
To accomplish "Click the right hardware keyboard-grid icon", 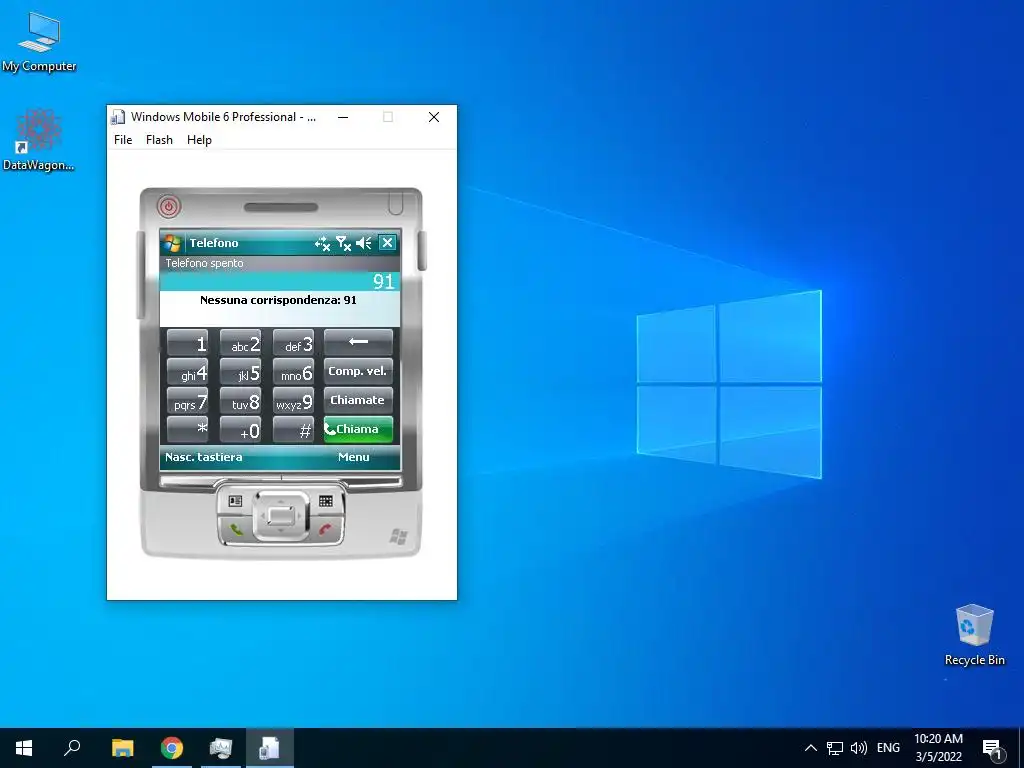I will click(x=326, y=501).
